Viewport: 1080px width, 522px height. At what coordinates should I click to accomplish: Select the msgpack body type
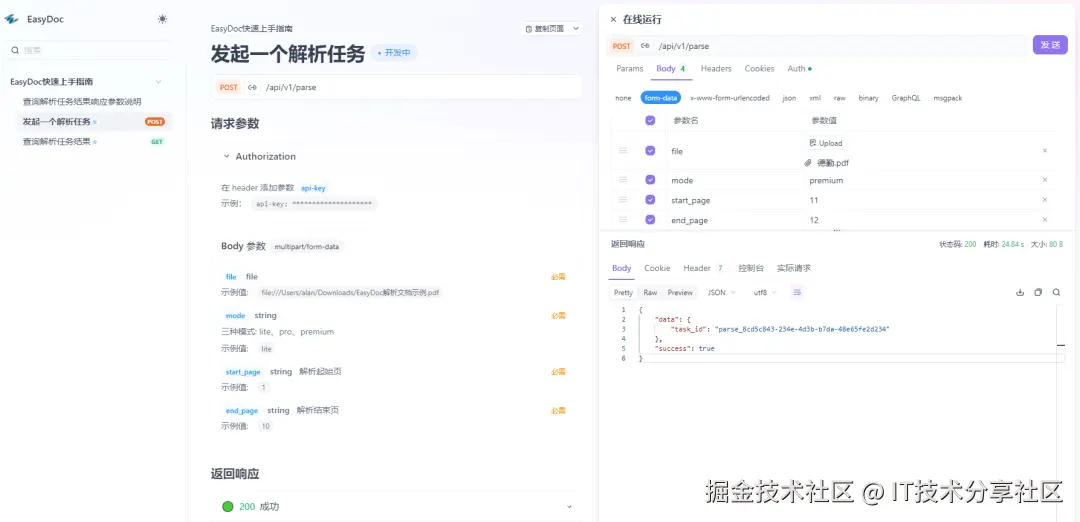(948, 98)
